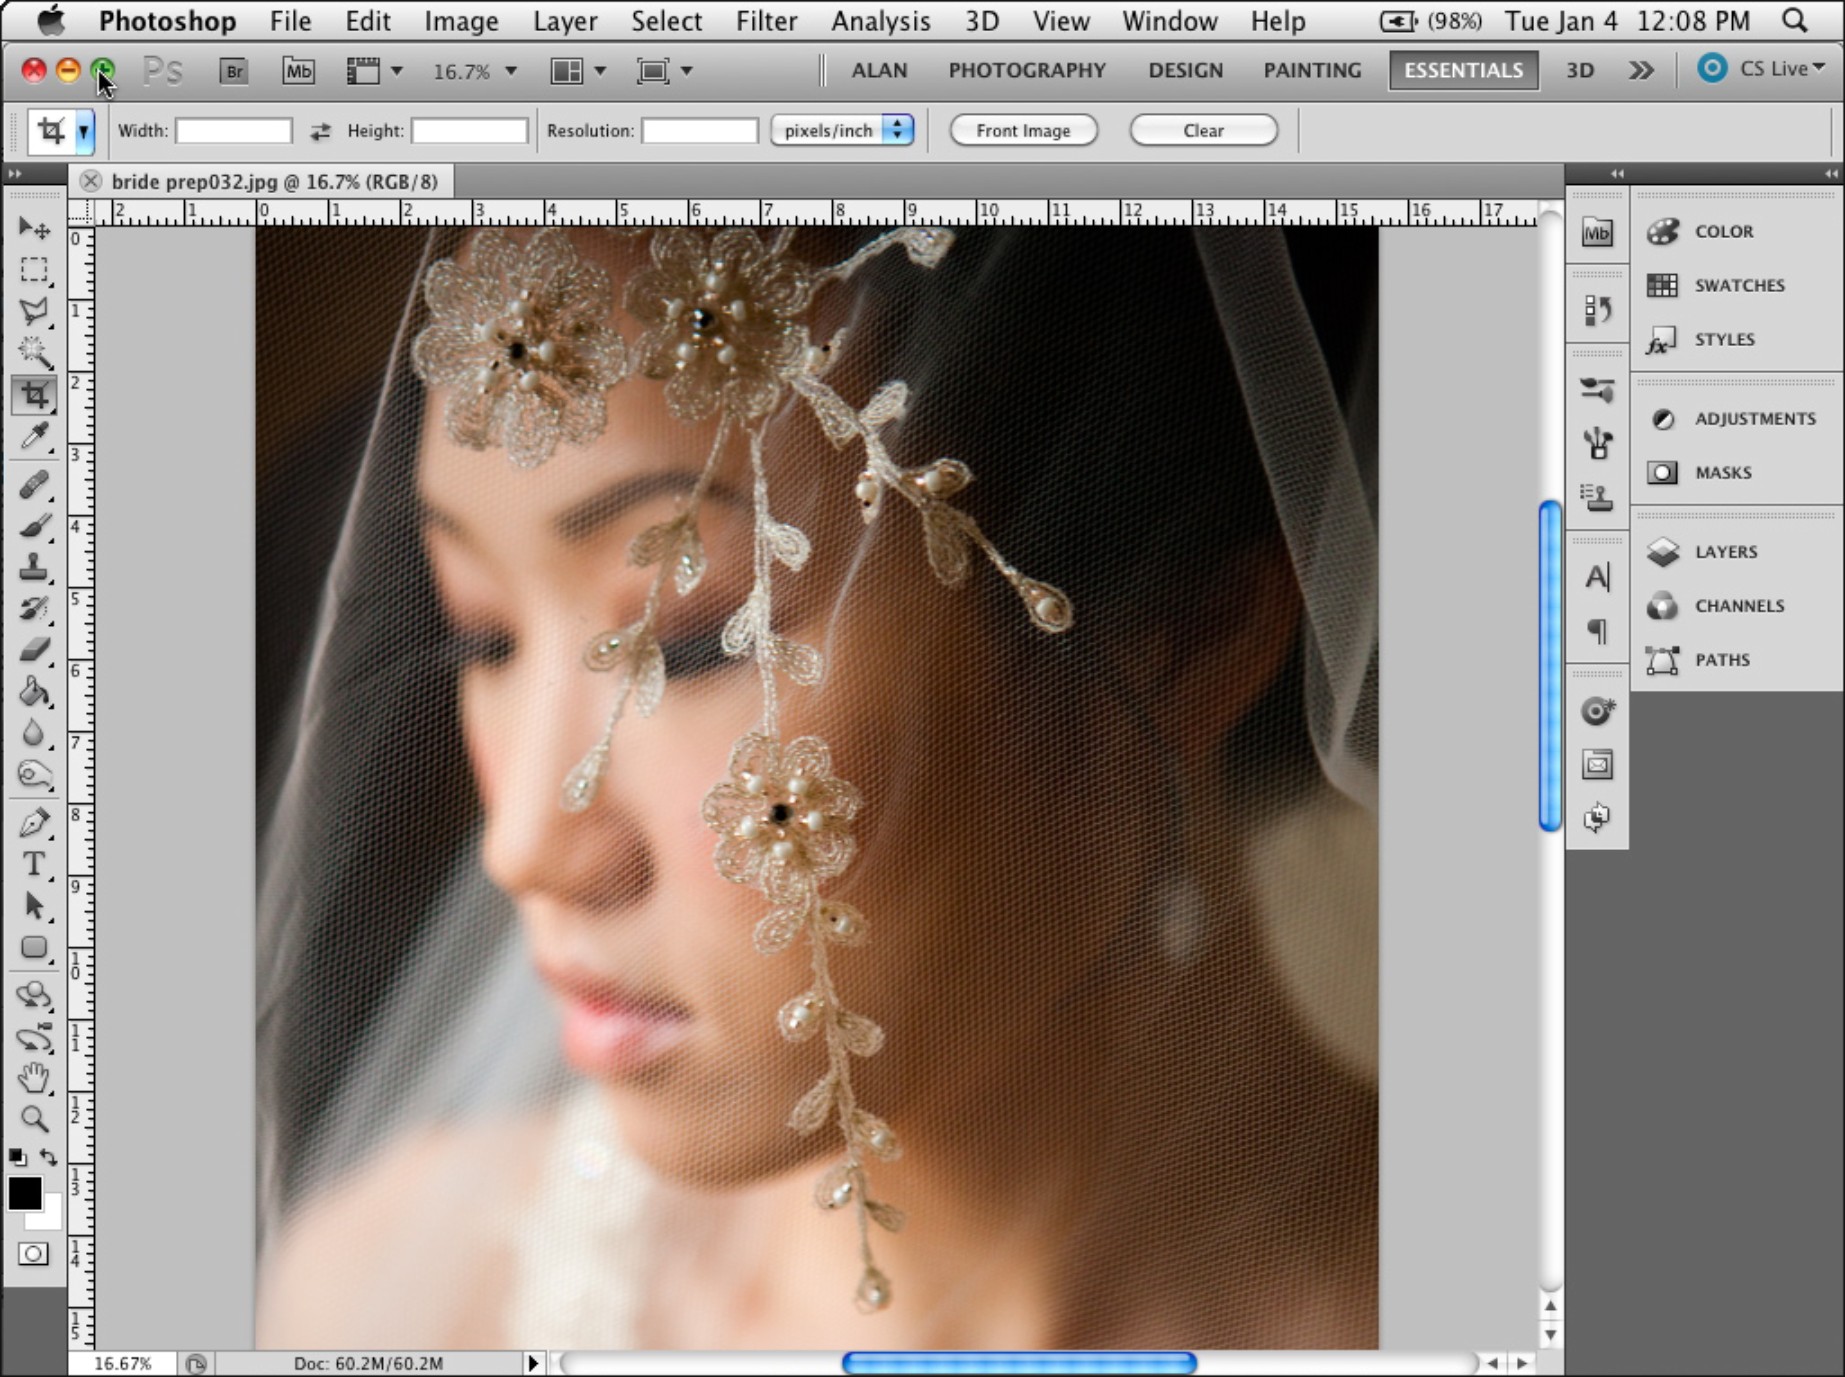
Task: Select the Crop tool in toolbox
Action: click(34, 394)
